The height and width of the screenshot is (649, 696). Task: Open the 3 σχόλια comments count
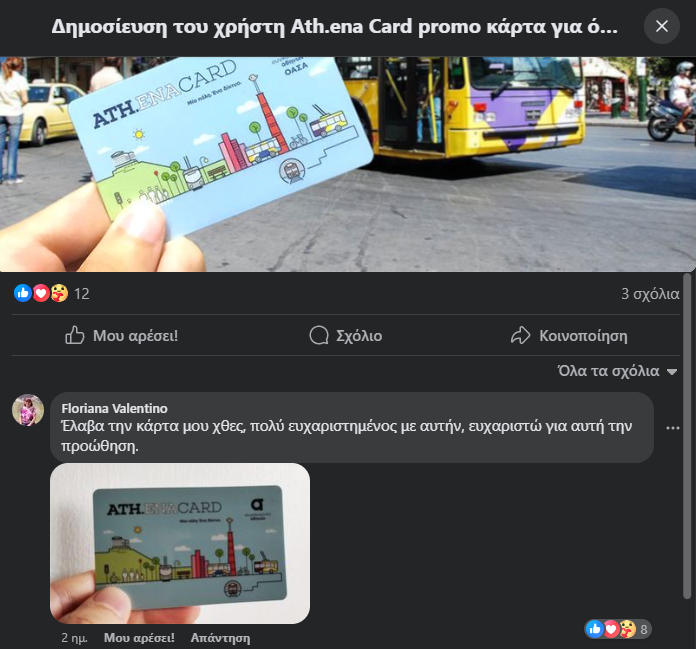click(x=650, y=293)
